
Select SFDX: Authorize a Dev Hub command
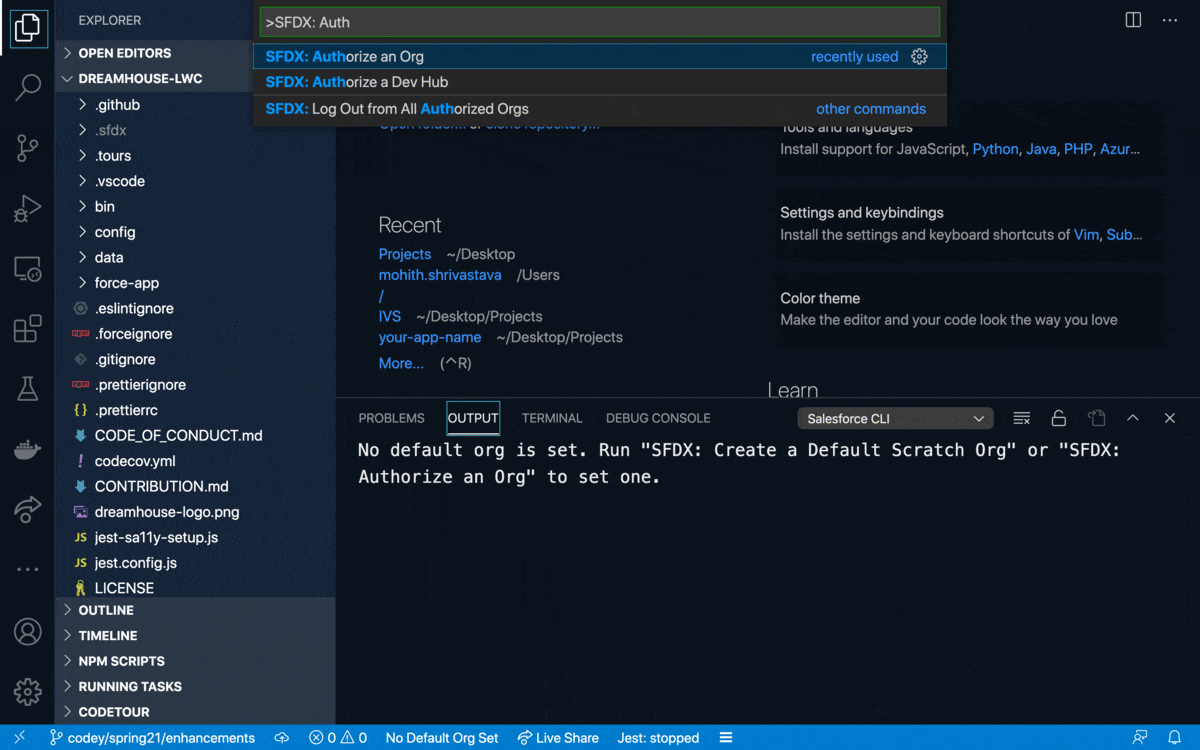[600, 82]
